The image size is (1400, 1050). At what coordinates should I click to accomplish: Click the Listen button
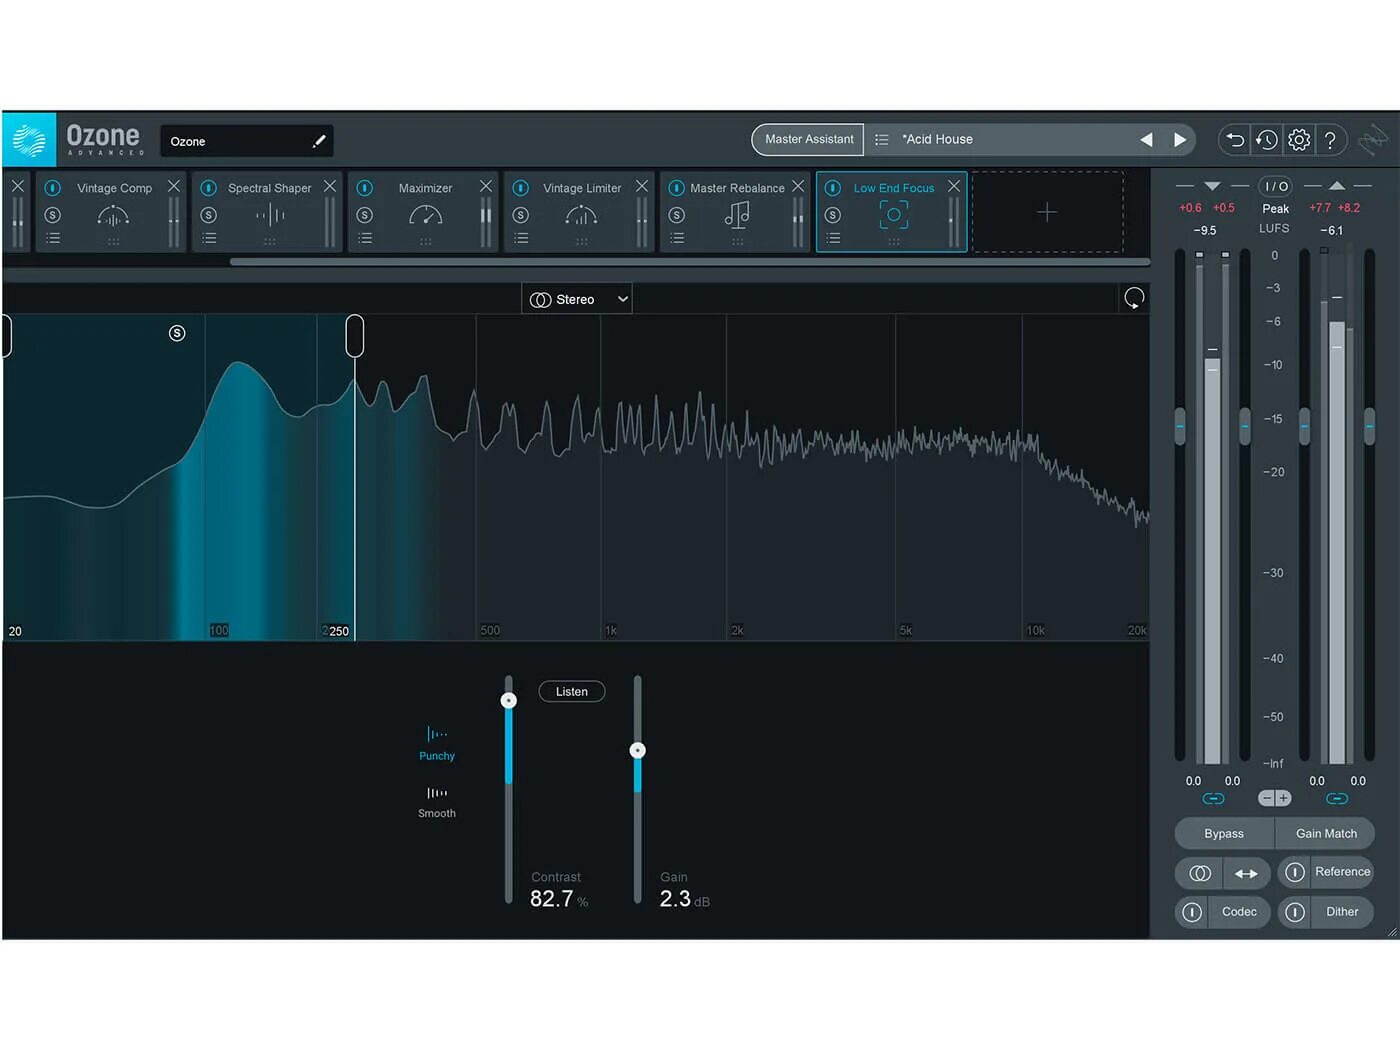pyautogui.click(x=572, y=692)
